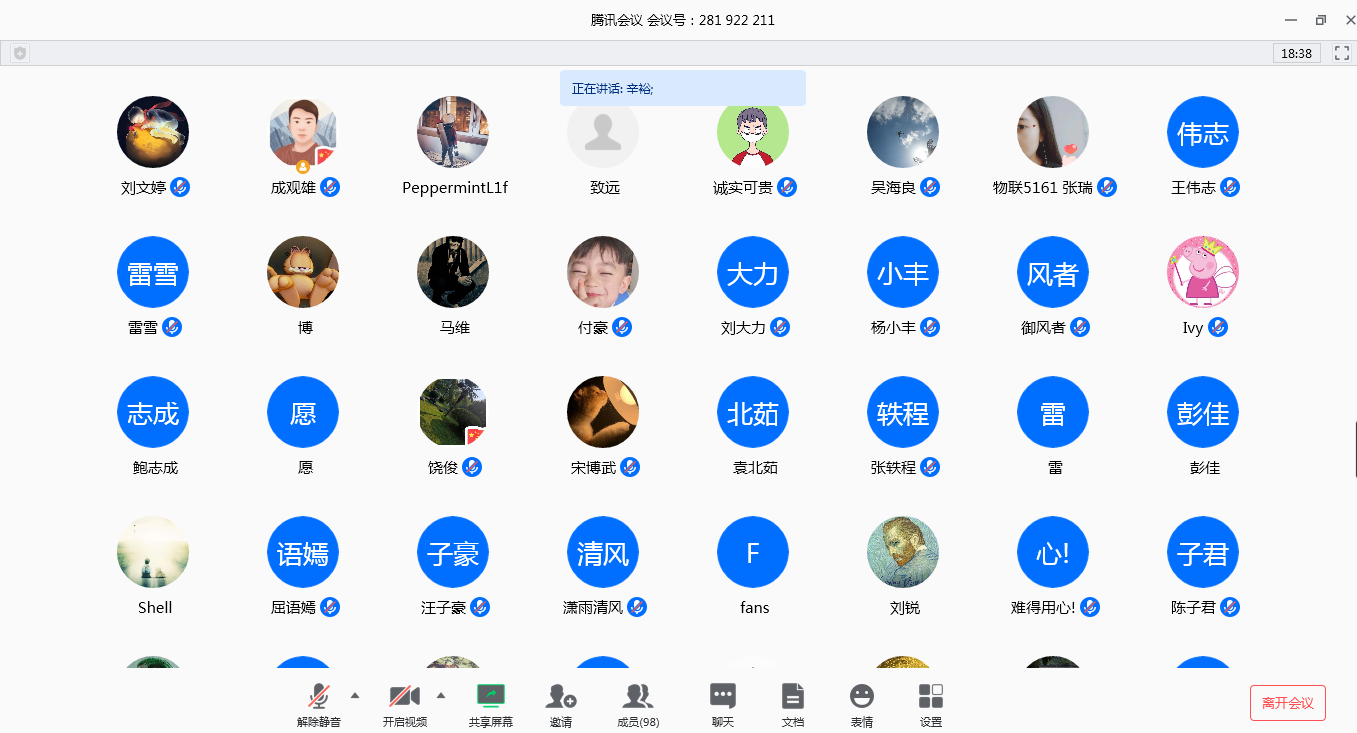Click the 刘锐 Van Gogh avatar

(903, 552)
